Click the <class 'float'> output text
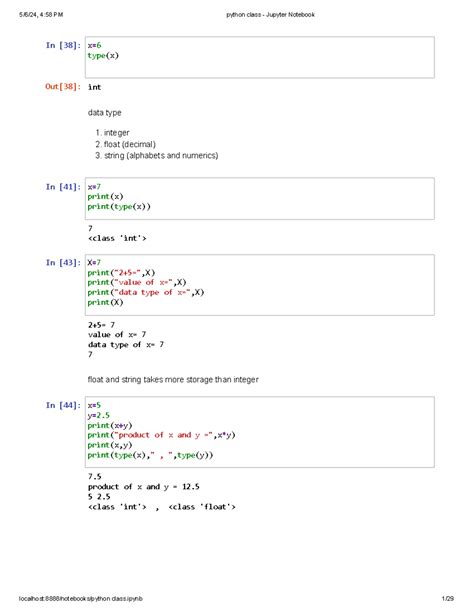The height and width of the screenshot is (613, 474). click(x=202, y=507)
